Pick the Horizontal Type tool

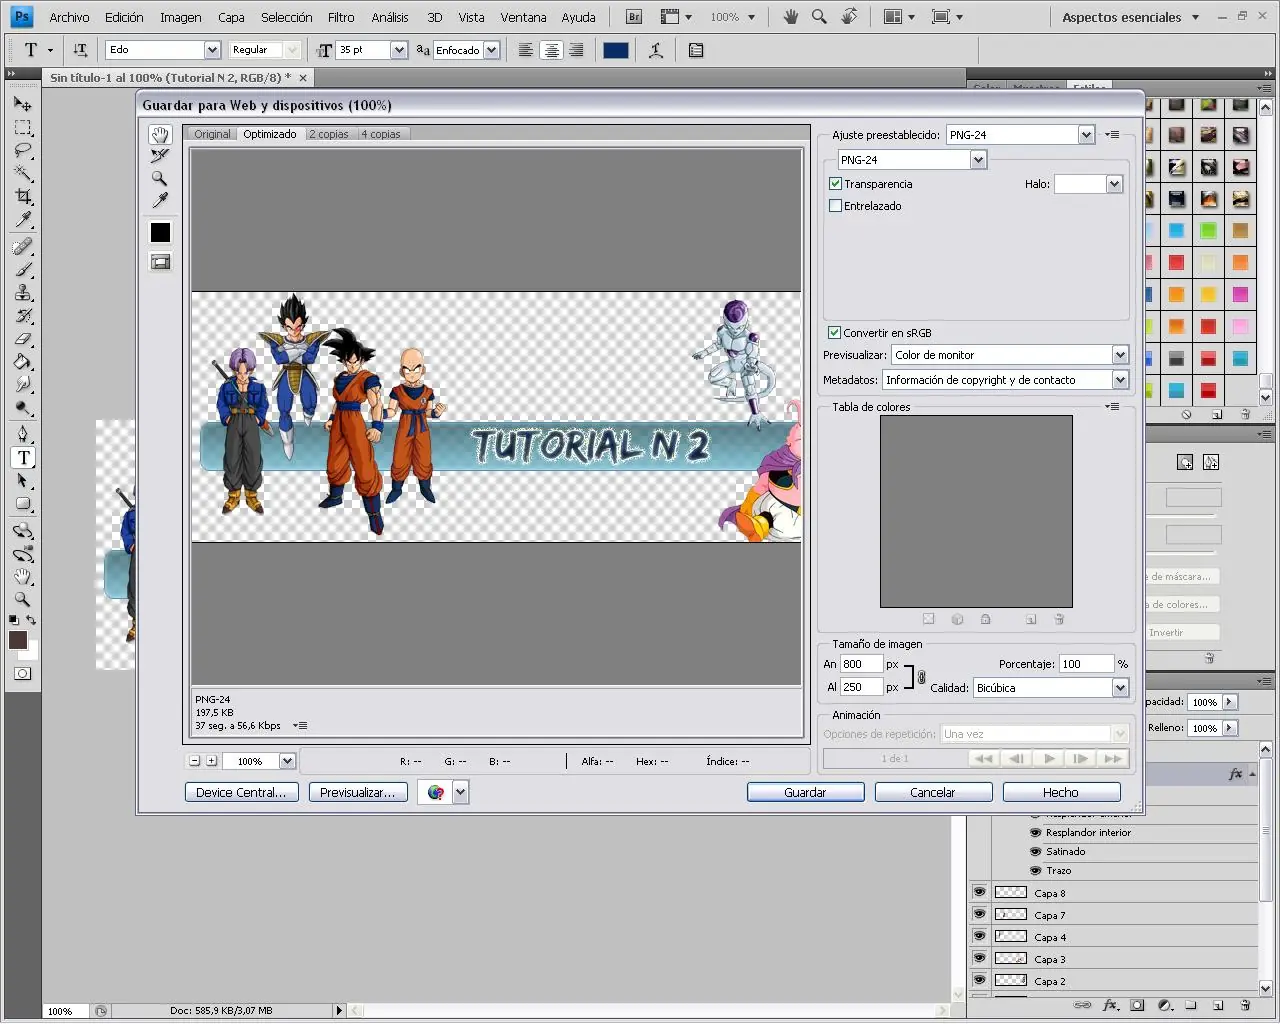coord(23,458)
